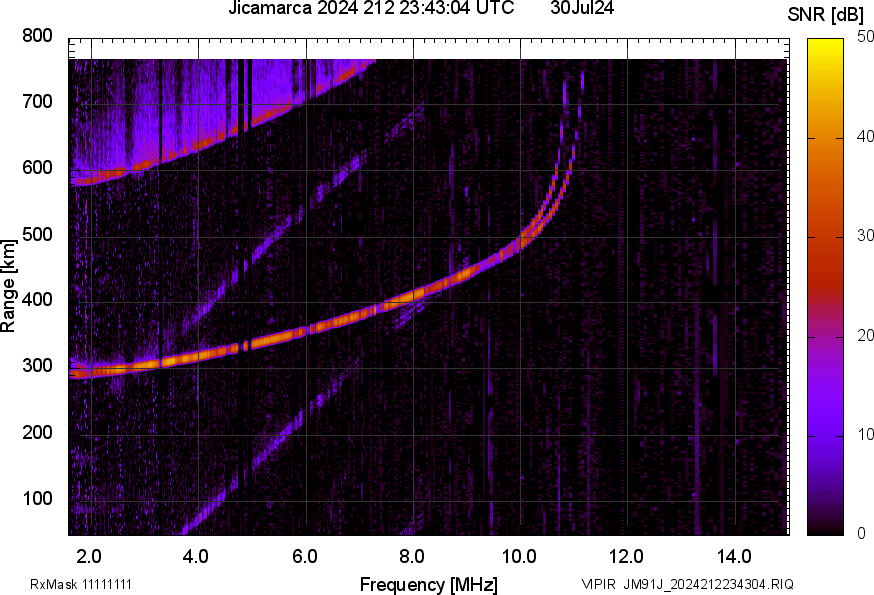The width and height of the screenshot is (874, 595).
Task: Click the 'Frequency [MHz]' axis label
Action: pyautogui.click(x=429, y=584)
